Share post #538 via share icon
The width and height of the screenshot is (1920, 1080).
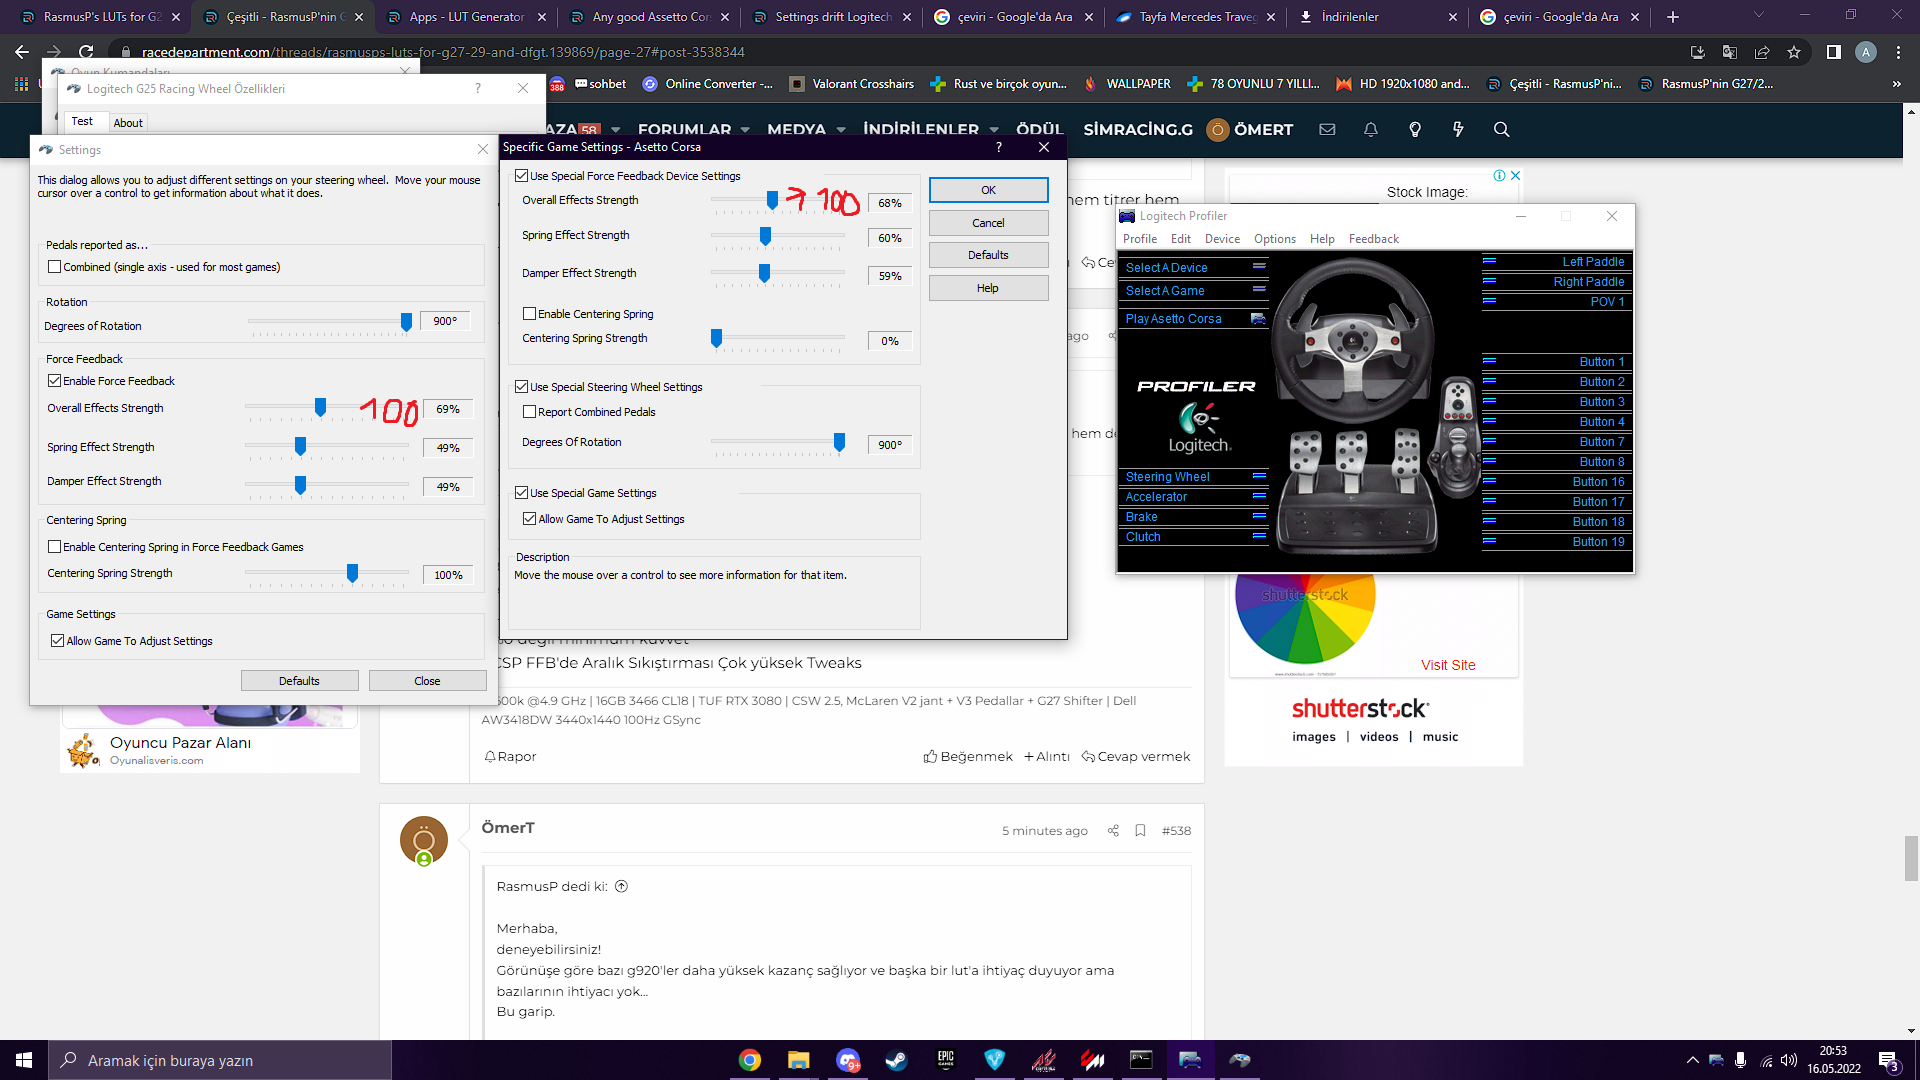tap(1113, 831)
